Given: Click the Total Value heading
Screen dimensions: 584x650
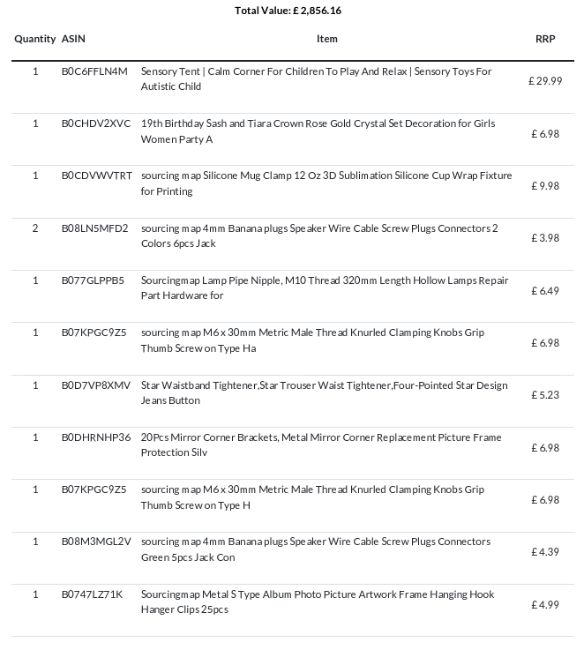Looking at the screenshot, I should pyautogui.click(x=288, y=11).
